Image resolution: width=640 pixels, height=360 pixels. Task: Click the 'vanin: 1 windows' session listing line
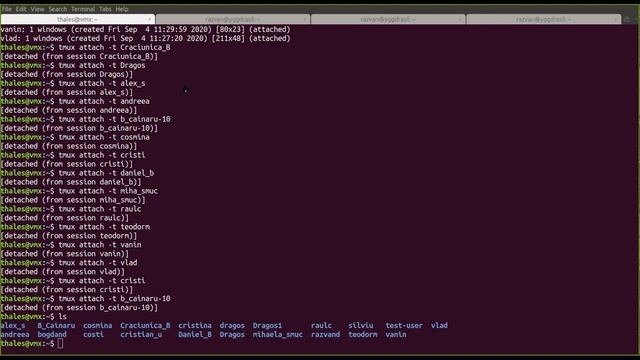[x=145, y=29]
